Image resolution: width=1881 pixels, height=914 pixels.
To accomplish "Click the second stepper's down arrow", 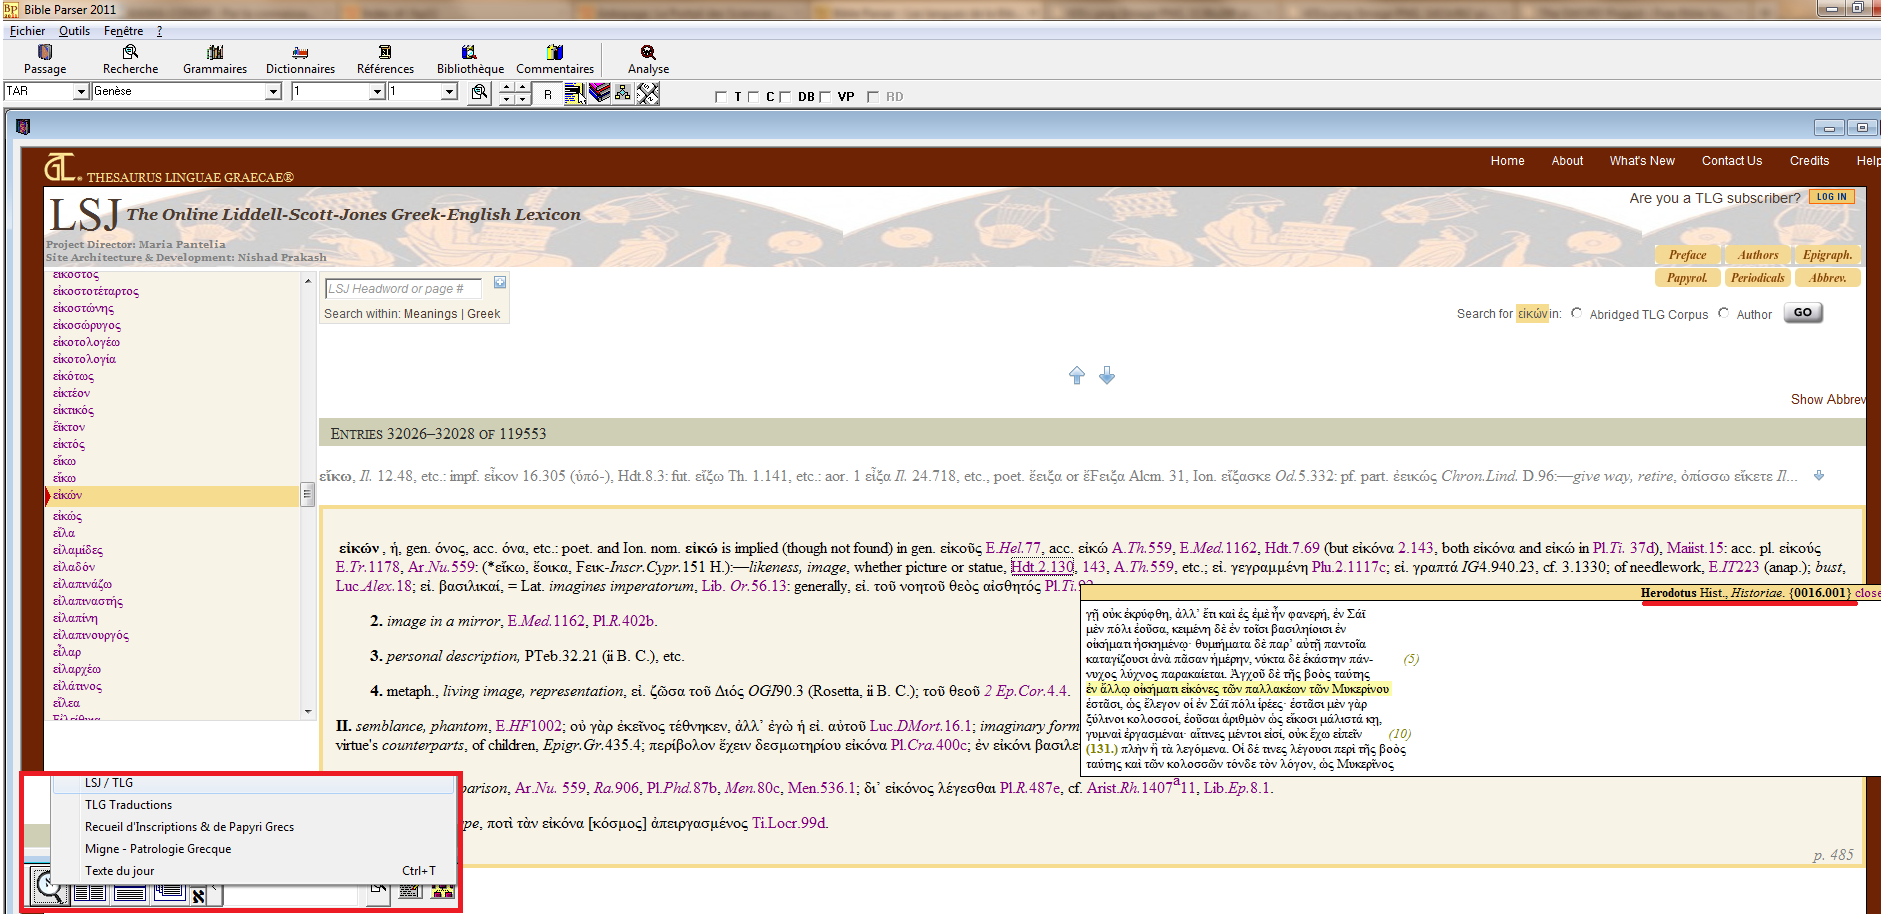I will (x=523, y=99).
